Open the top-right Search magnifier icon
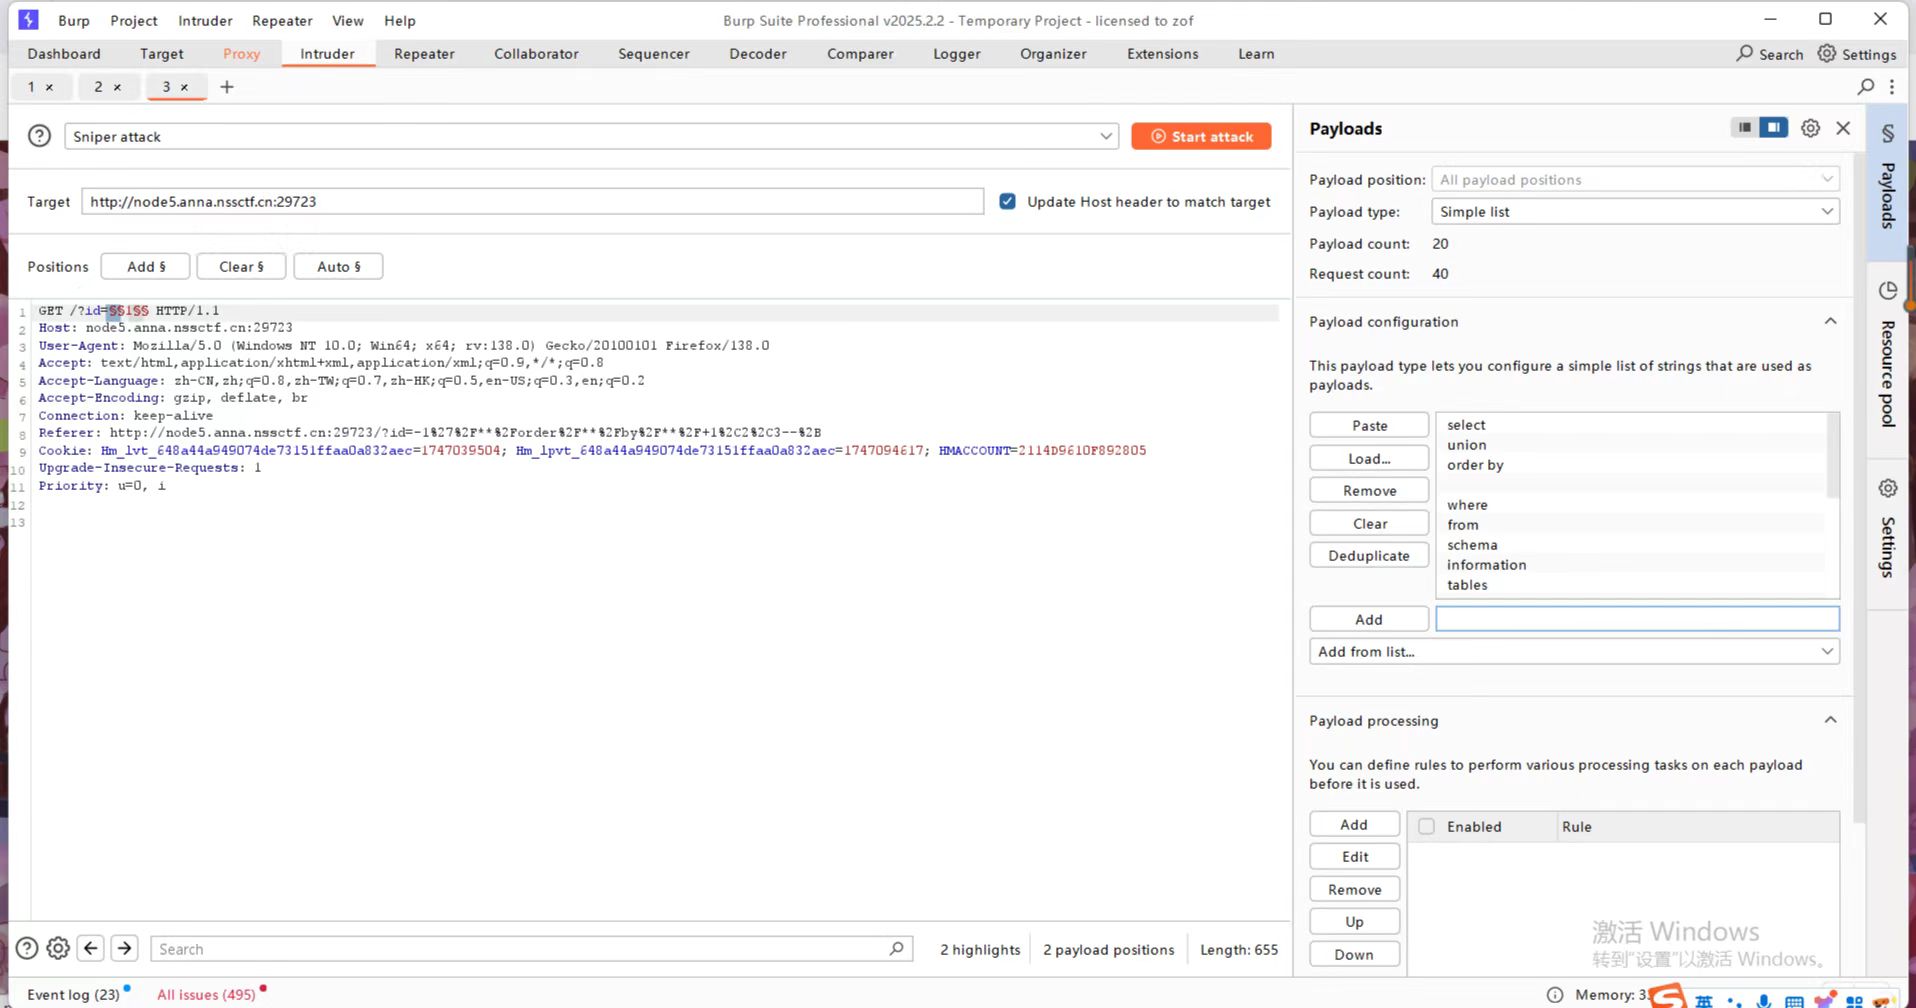Screen dimensions: 1916x1008 click(x=1745, y=53)
